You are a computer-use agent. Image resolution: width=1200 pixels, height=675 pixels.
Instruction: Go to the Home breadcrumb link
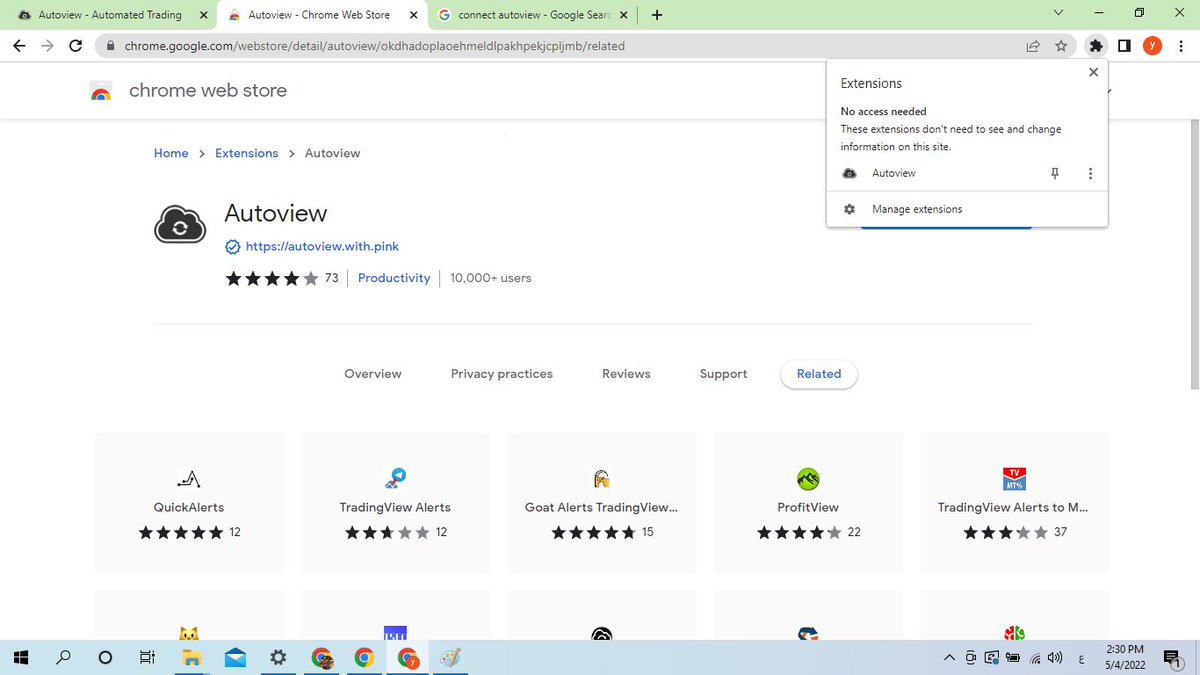(x=171, y=153)
